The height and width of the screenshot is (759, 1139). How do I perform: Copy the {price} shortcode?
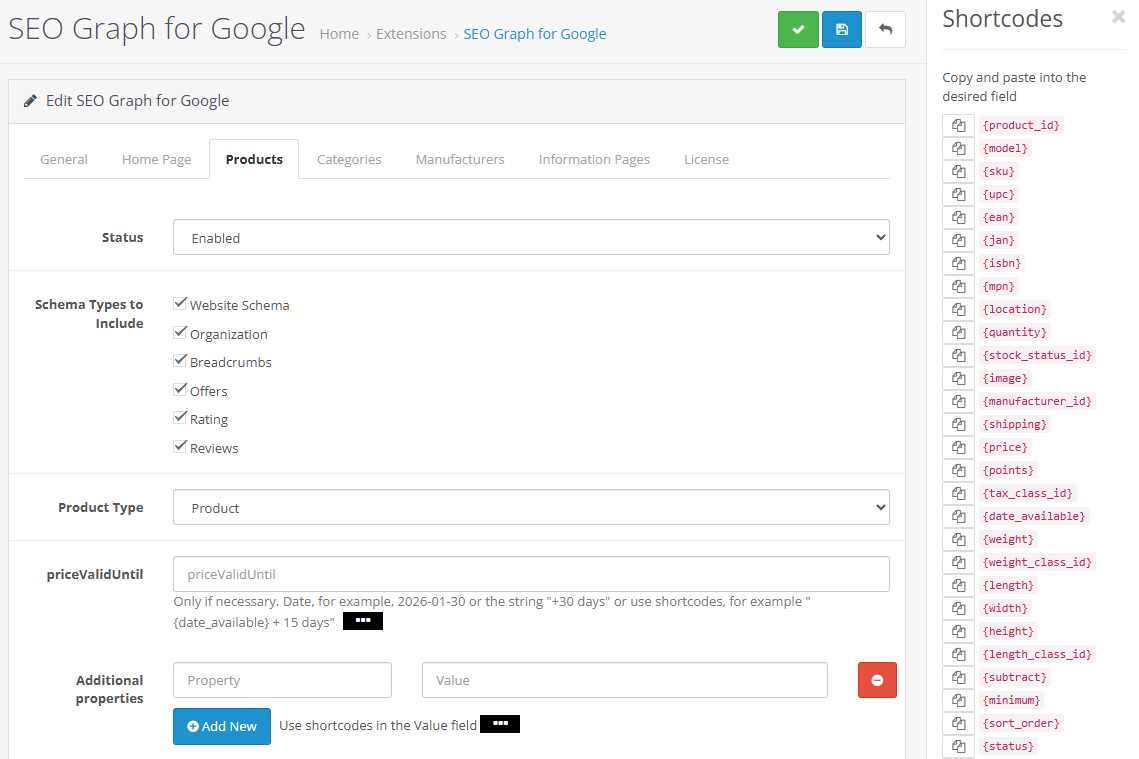958,447
